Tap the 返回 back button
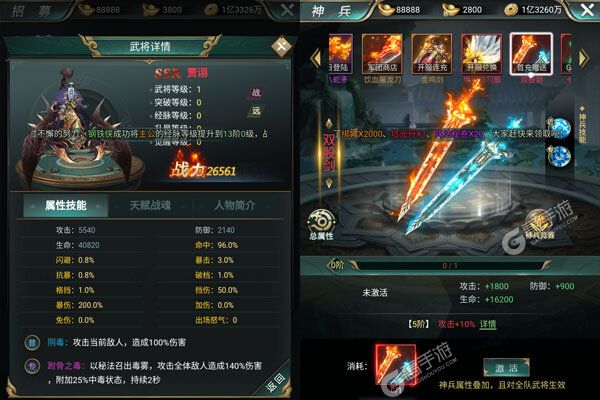 [x=276, y=381]
